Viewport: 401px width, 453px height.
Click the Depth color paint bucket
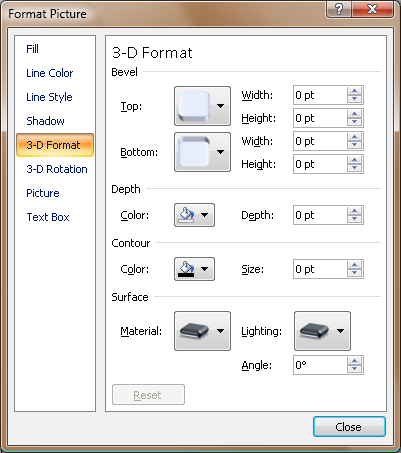pyautogui.click(x=187, y=215)
